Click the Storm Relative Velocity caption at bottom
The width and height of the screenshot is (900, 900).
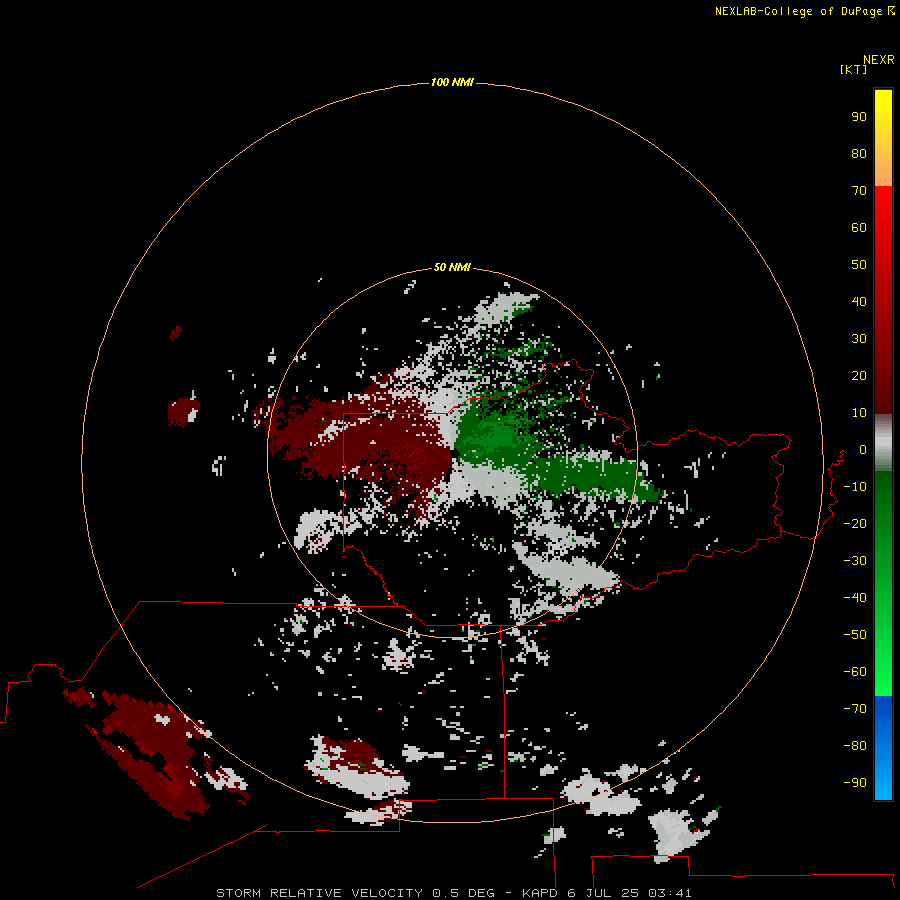[x=453, y=893]
